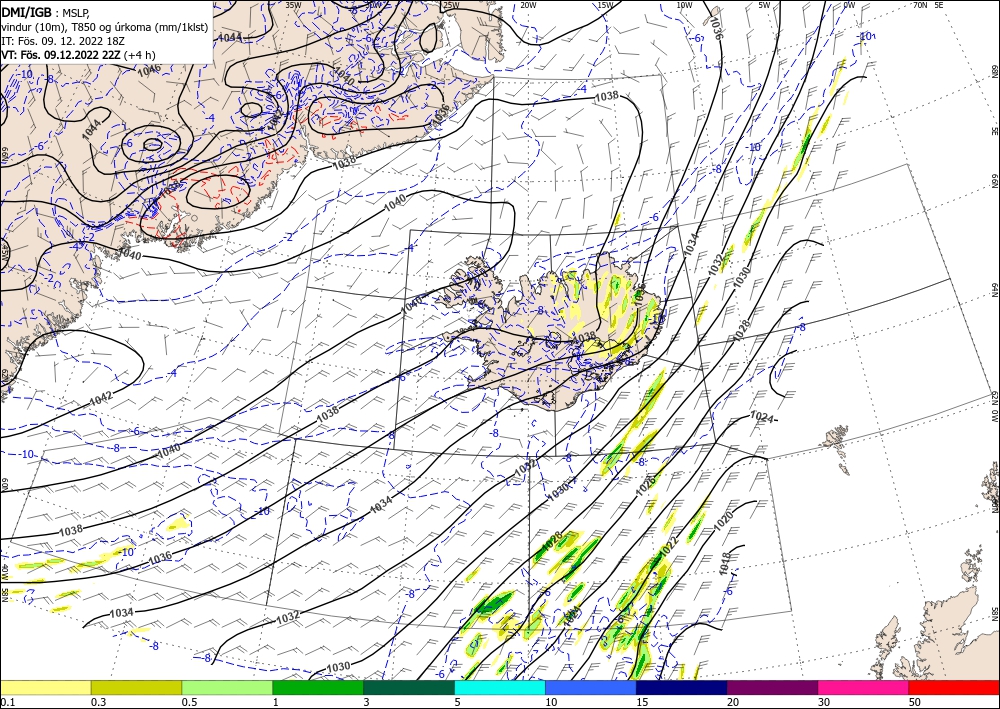Click the light green 0.5–1 legend swatch
Screen dimensions: 1000x709
click(227, 687)
